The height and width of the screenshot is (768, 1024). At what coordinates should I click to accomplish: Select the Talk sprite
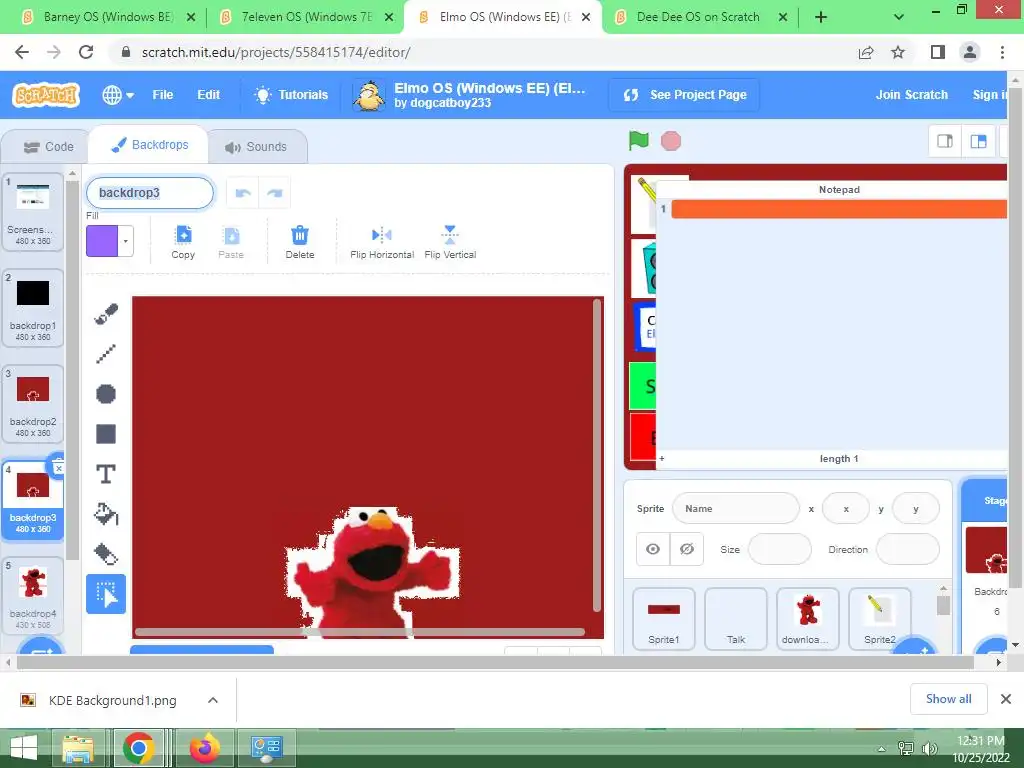[736, 618]
